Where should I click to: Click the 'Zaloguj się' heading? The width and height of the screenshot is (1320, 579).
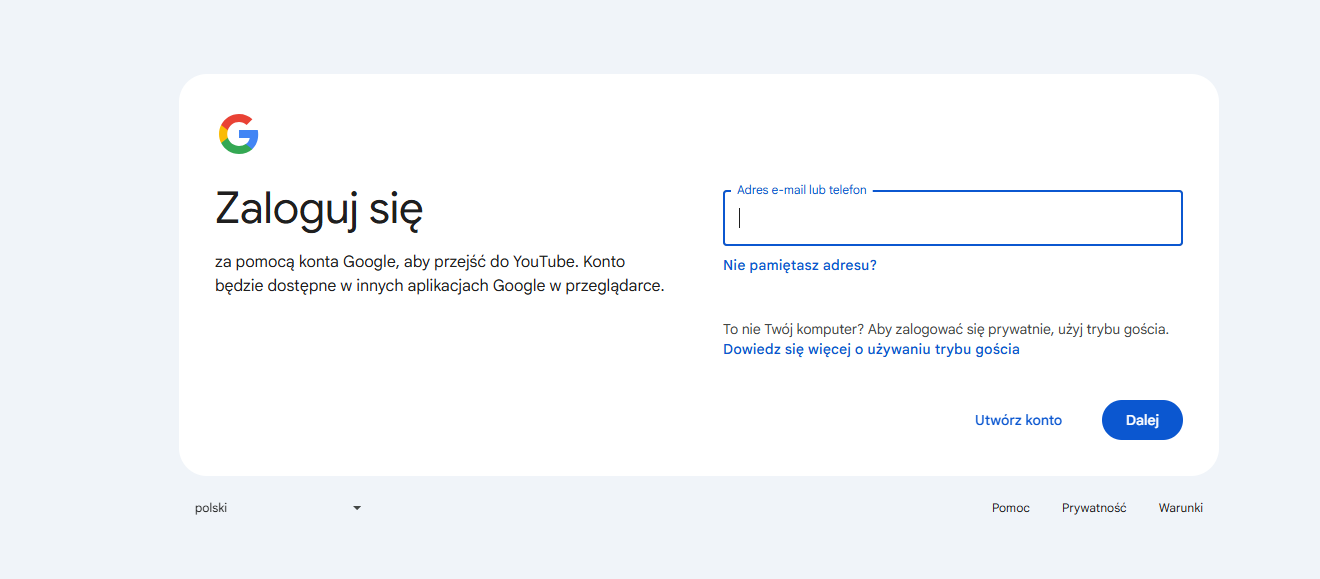[319, 209]
